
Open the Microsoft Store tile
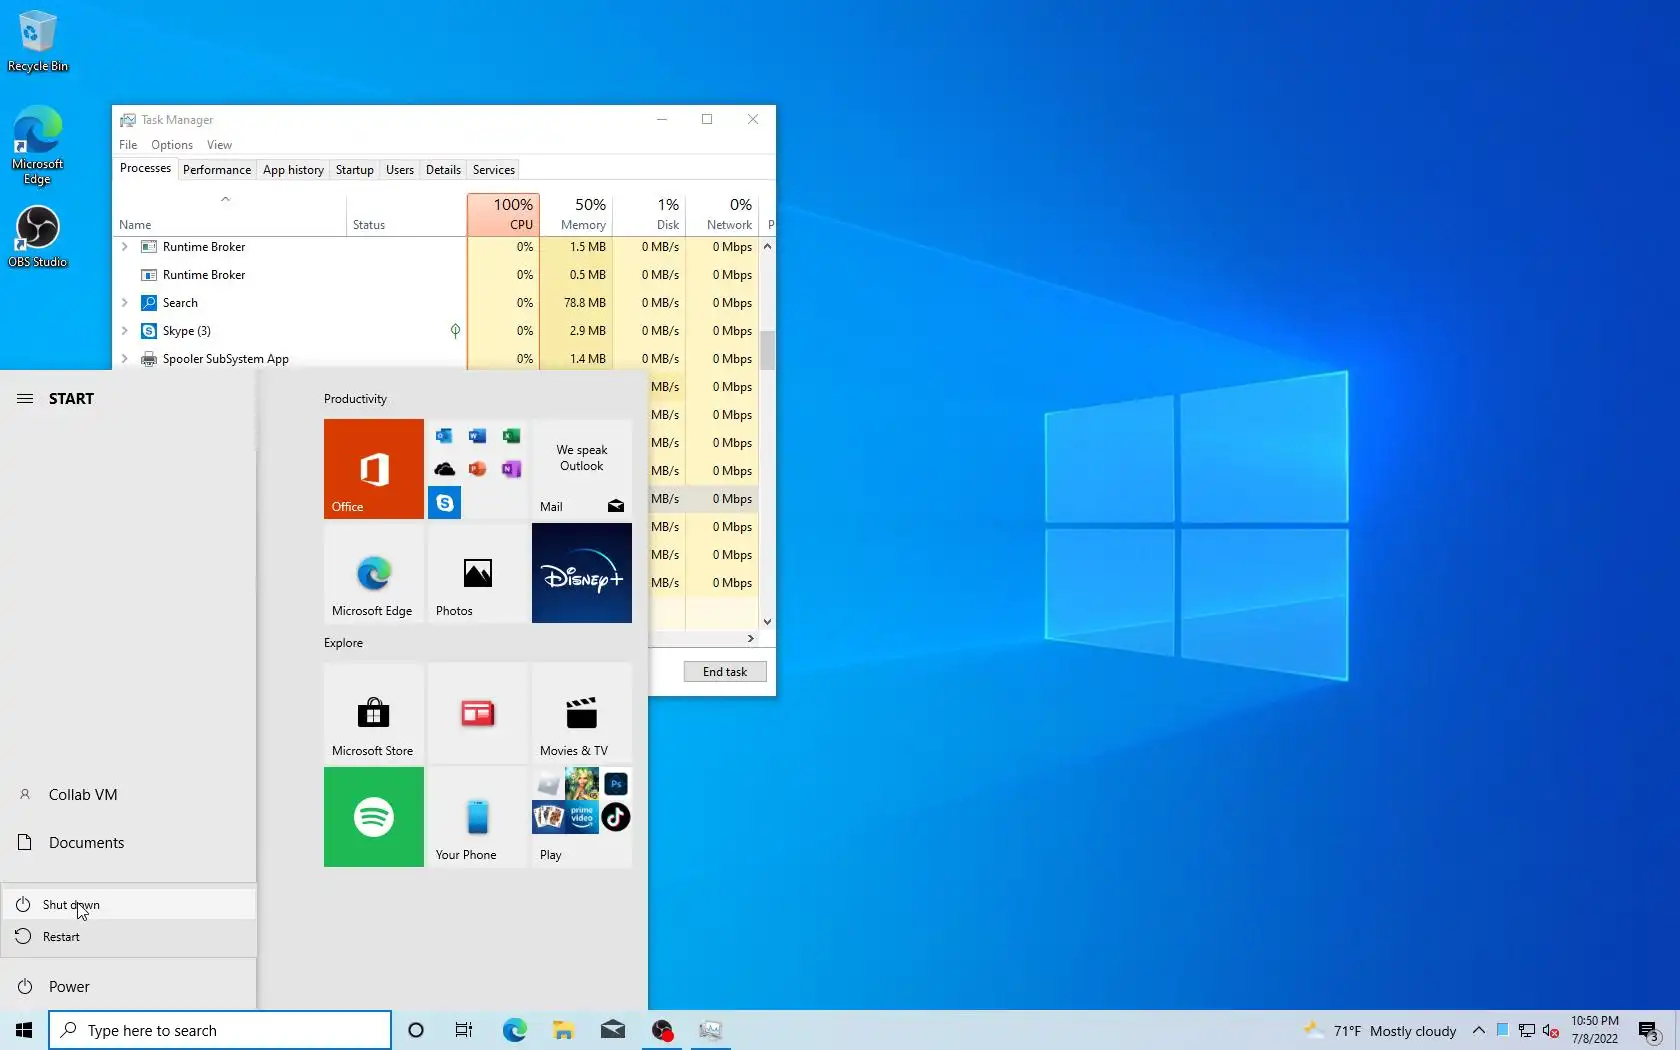coord(373,712)
